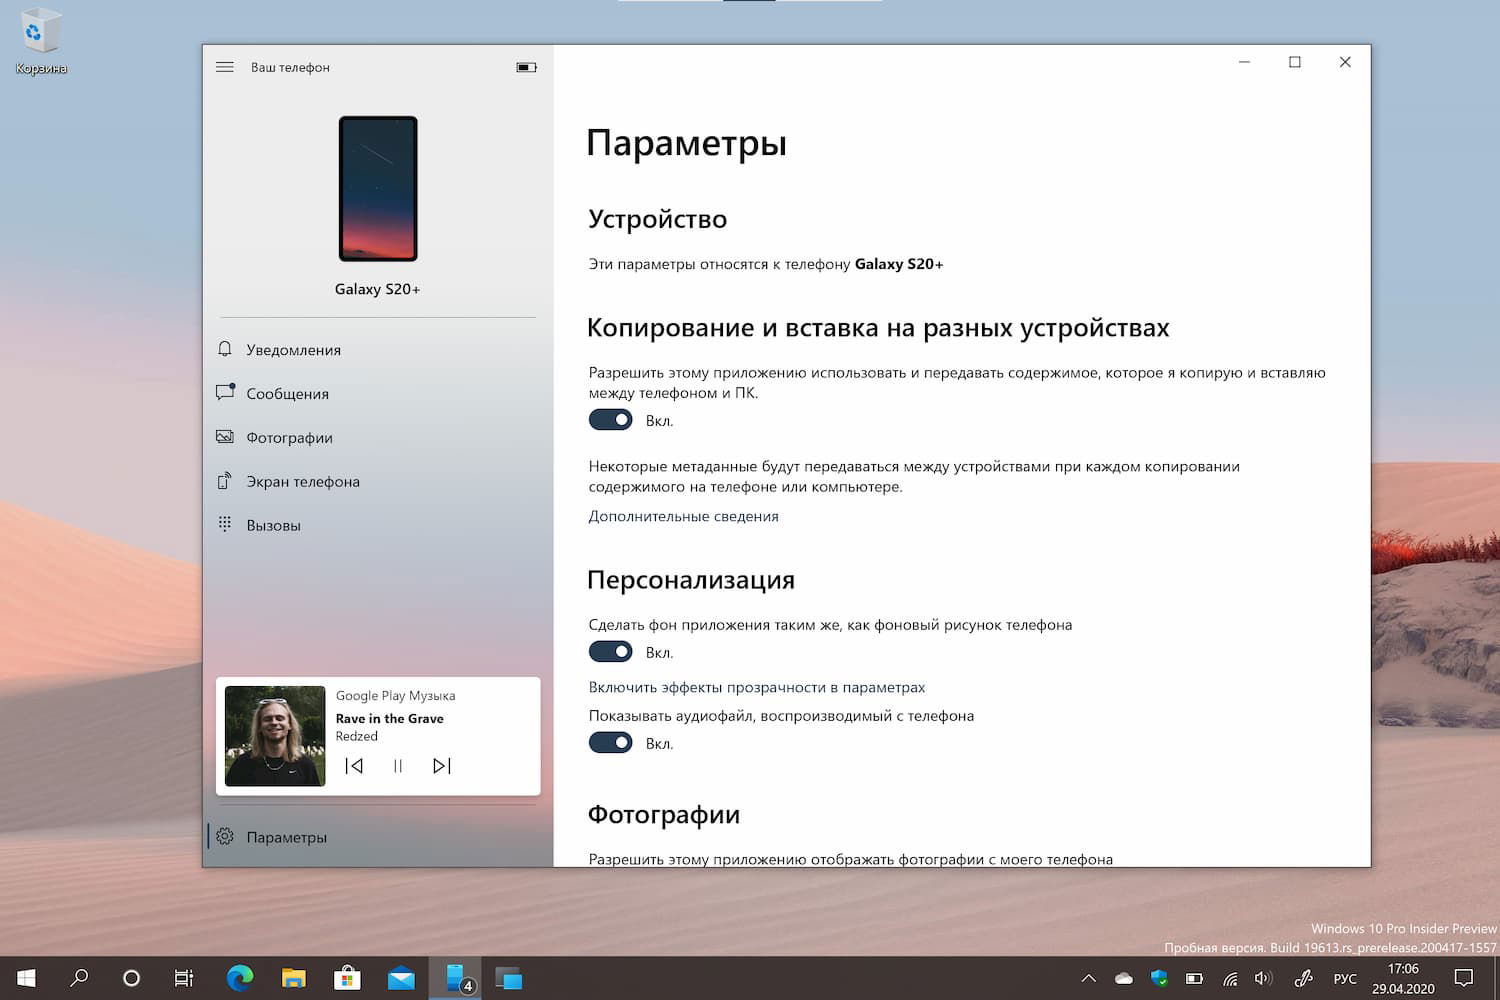Click the PC battery icon in tray

coord(1194,978)
